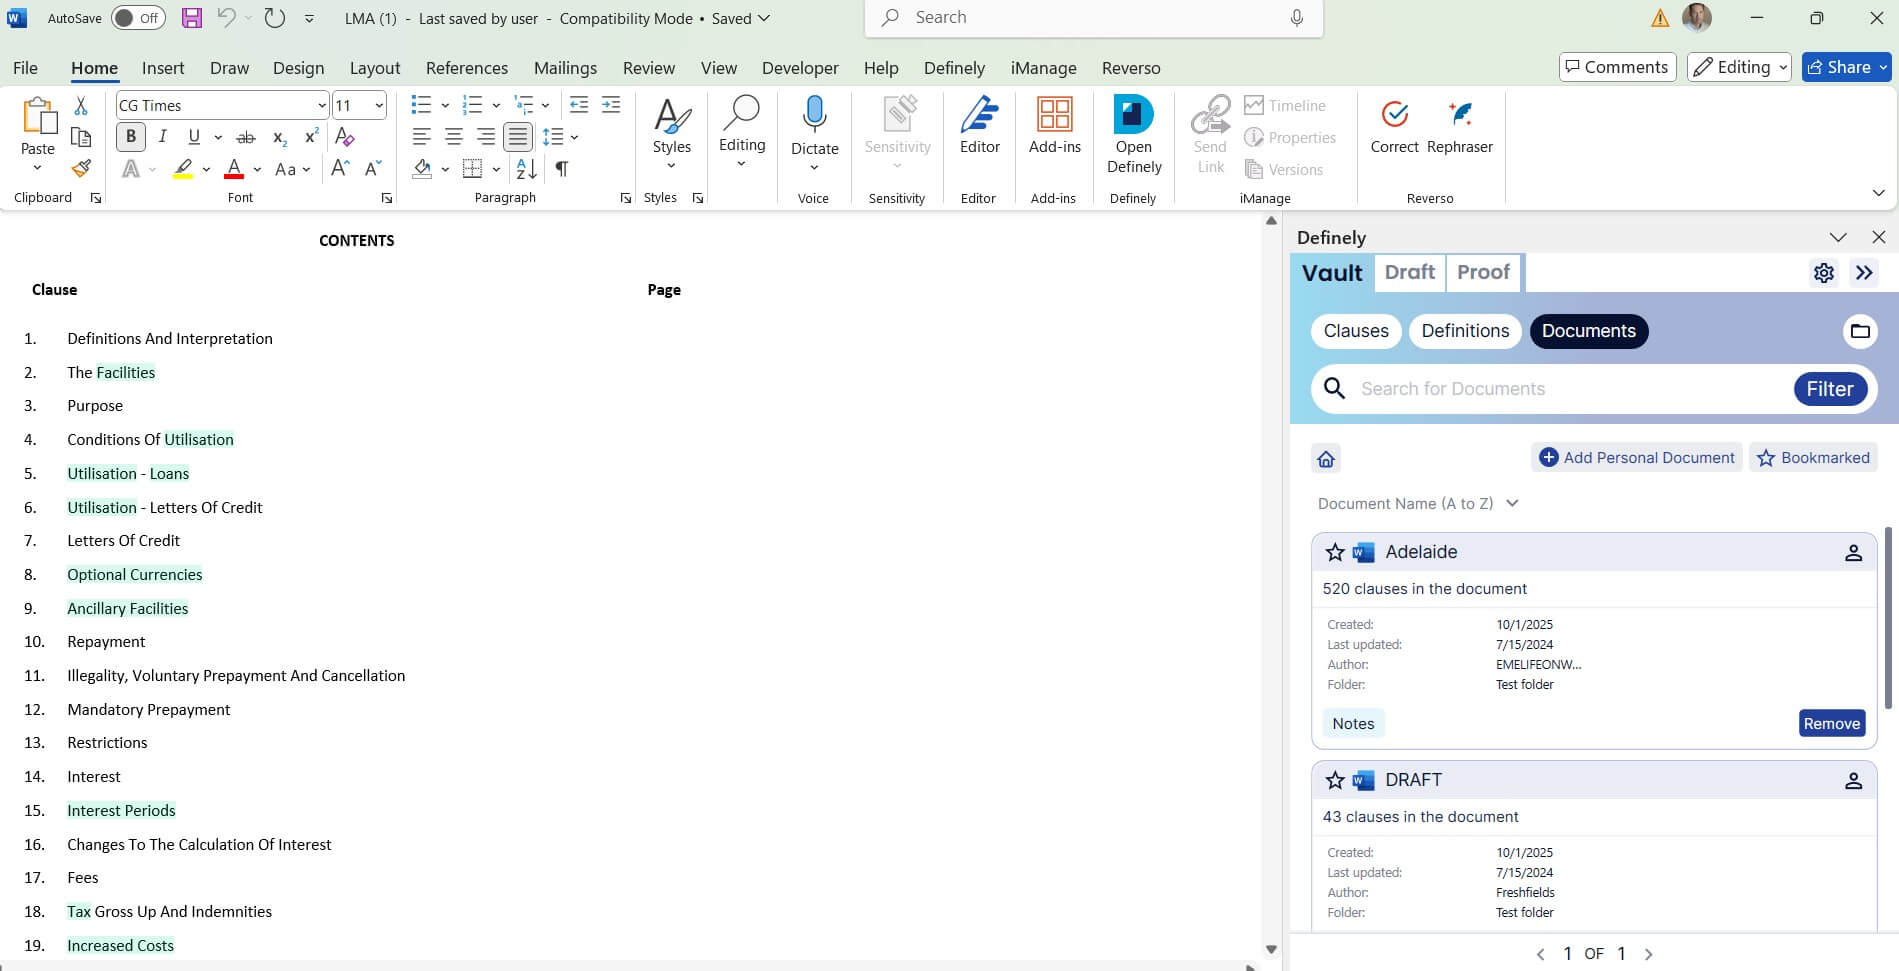Image resolution: width=1899 pixels, height=971 pixels.
Task: Show paragraph marks with pilcrow icon
Action: pyautogui.click(x=562, y=169)
